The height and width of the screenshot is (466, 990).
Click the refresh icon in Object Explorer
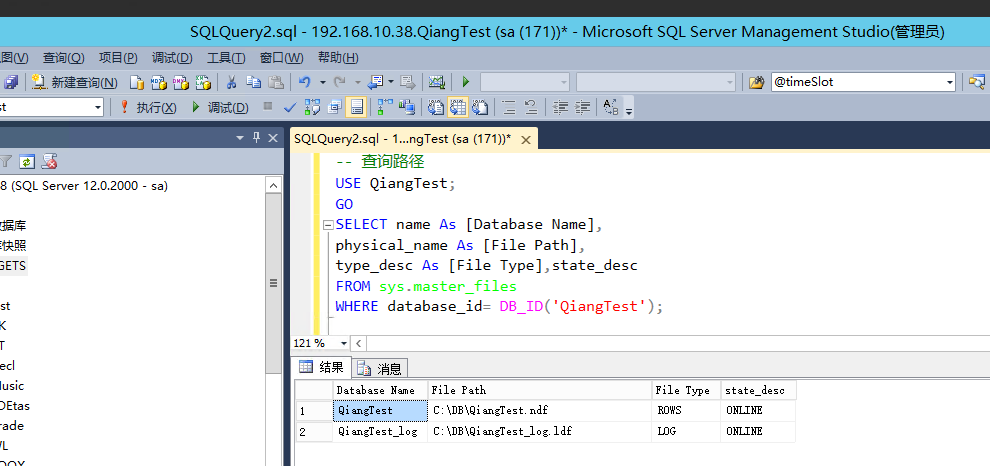[27, 160]
